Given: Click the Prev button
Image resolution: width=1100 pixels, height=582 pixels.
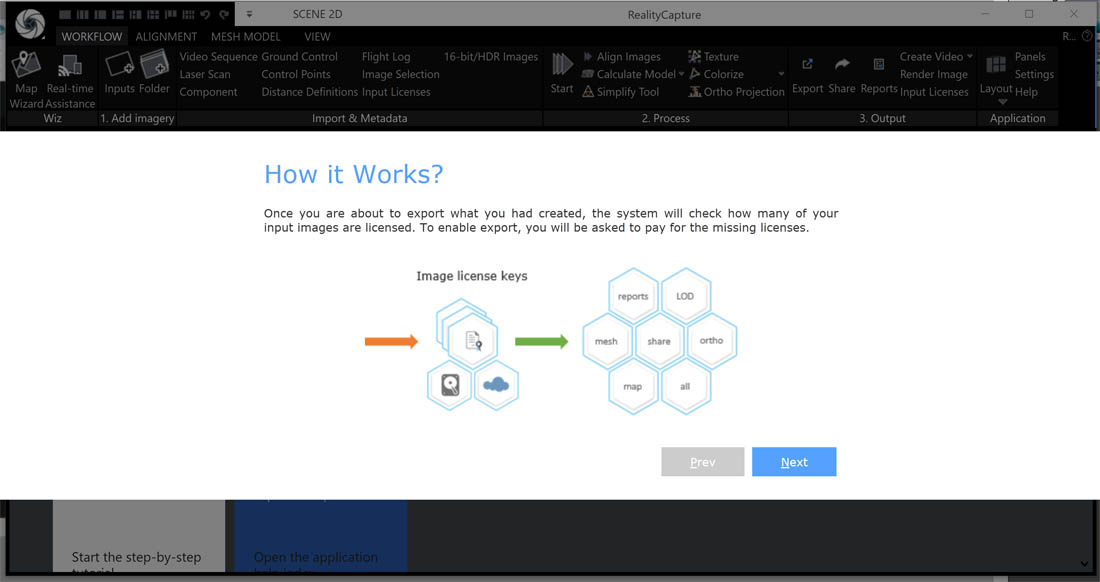Looking at the screenshot, I should pos(702,462).
